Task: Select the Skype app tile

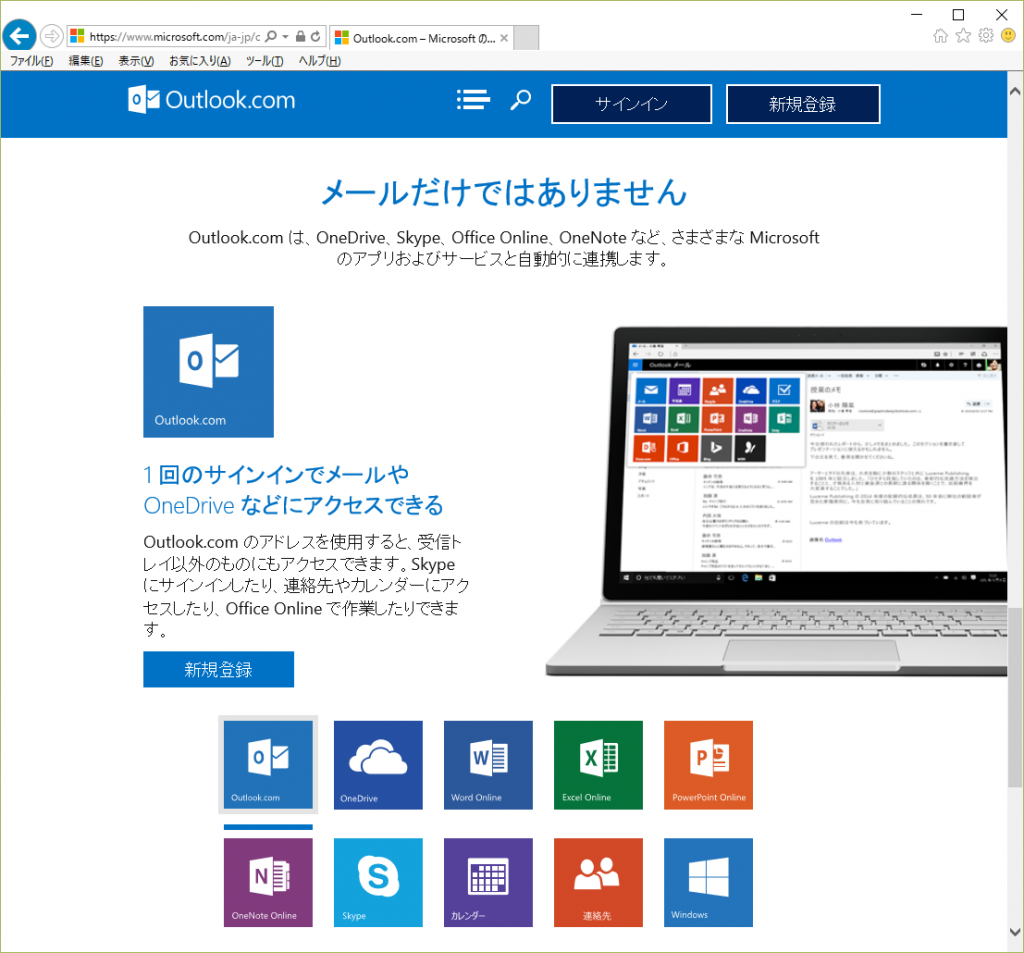Action: [x=378, y=882]
